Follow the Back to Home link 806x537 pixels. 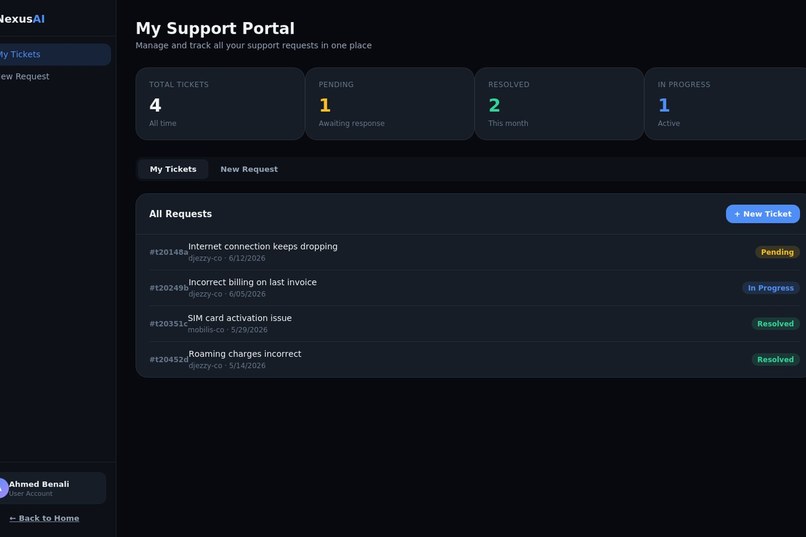coord(44,518)
